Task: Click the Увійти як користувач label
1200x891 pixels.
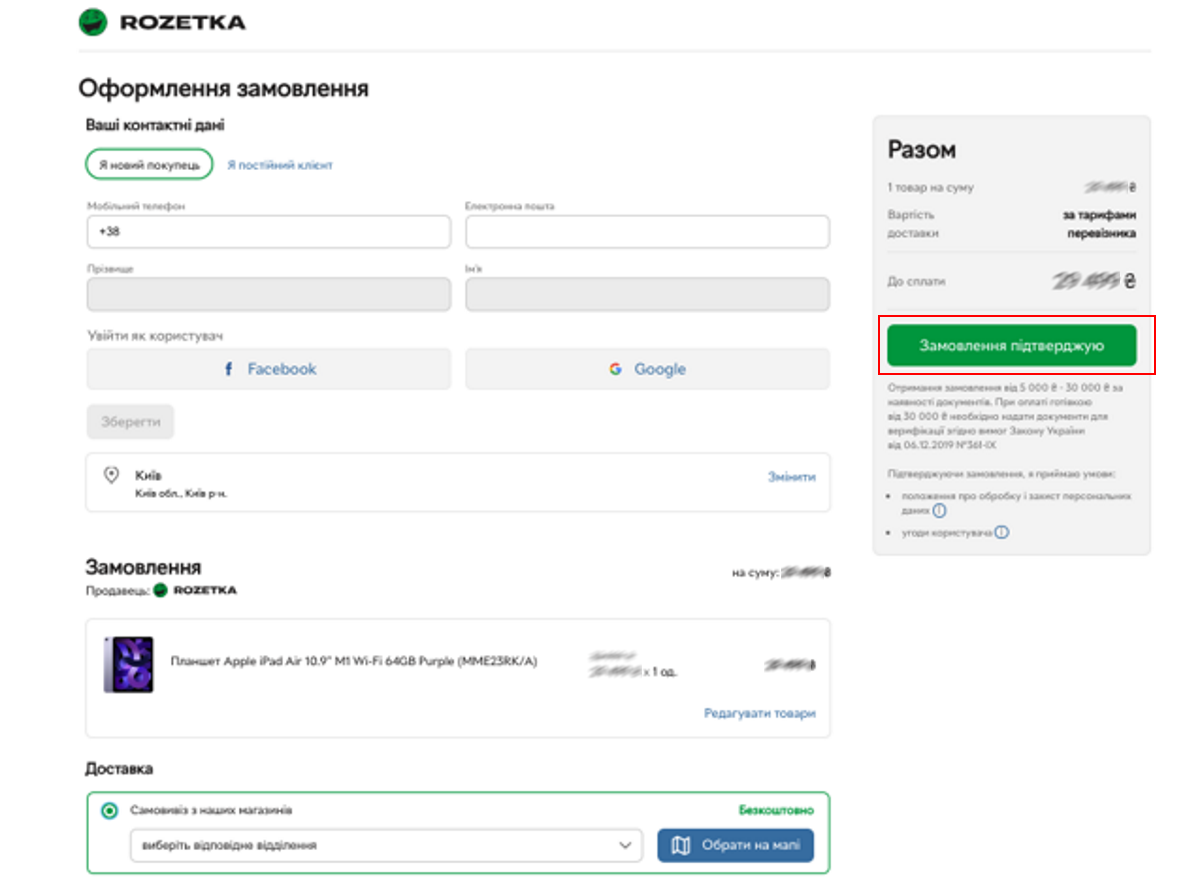Action: 154,336
